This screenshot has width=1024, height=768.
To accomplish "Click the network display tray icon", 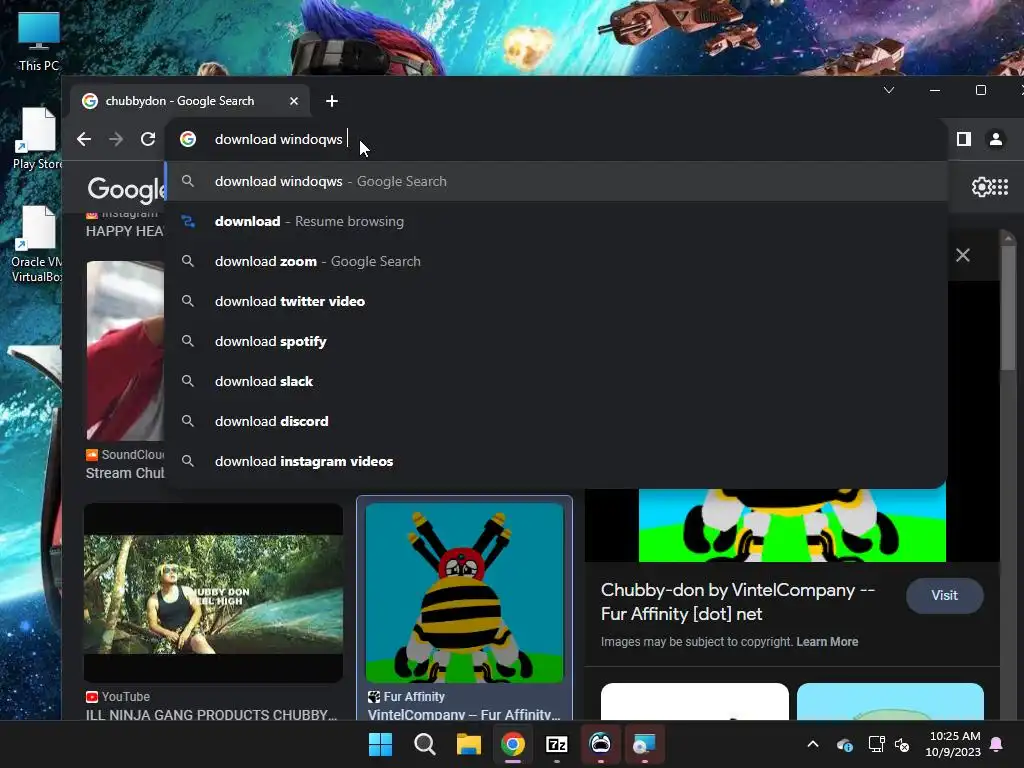I will coord(876,744).
